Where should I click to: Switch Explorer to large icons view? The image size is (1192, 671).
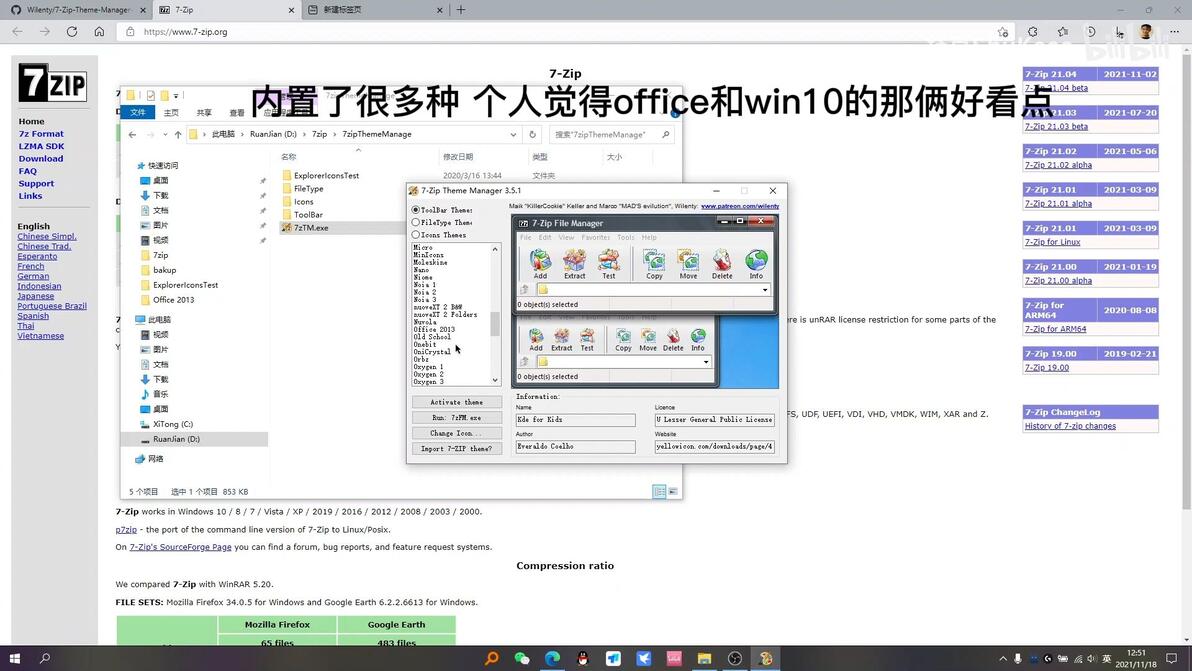tap(673, 492)
